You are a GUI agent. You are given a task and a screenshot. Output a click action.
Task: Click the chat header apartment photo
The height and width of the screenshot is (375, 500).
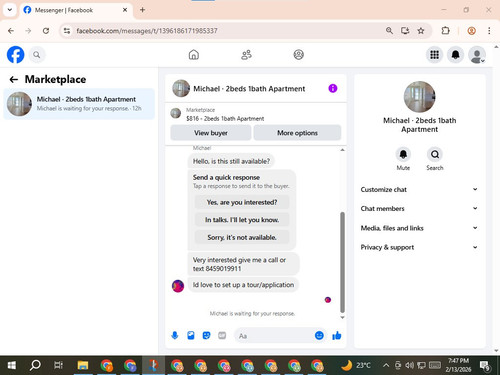pos(181,88)
